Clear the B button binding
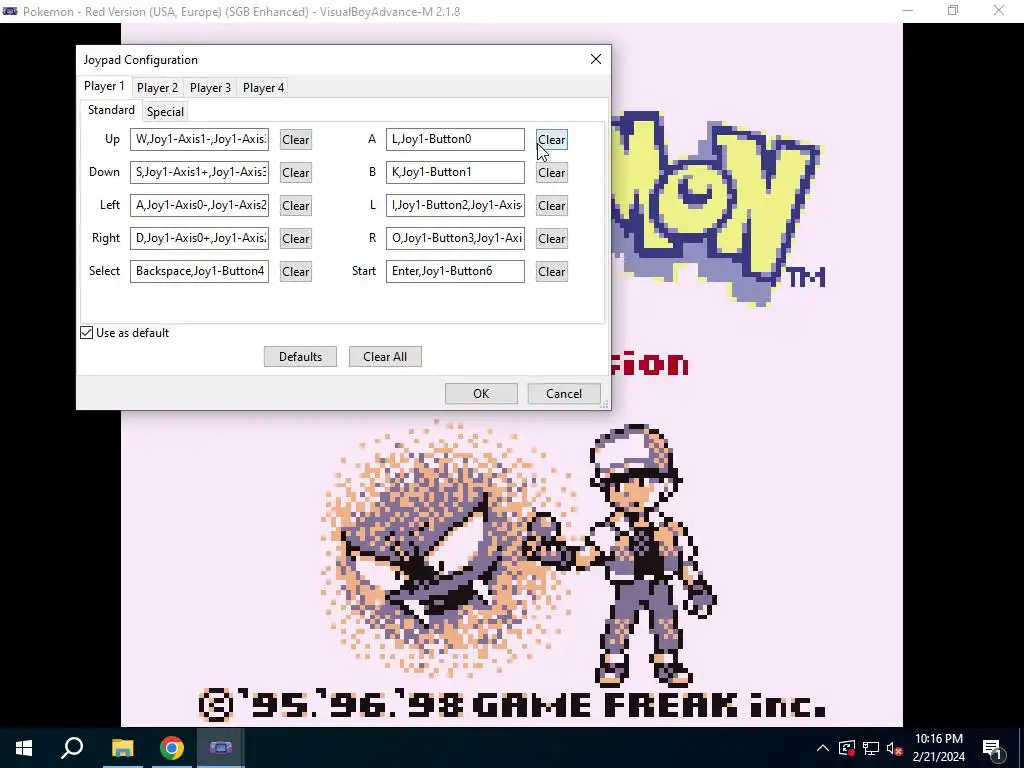 tap(552, 172)
